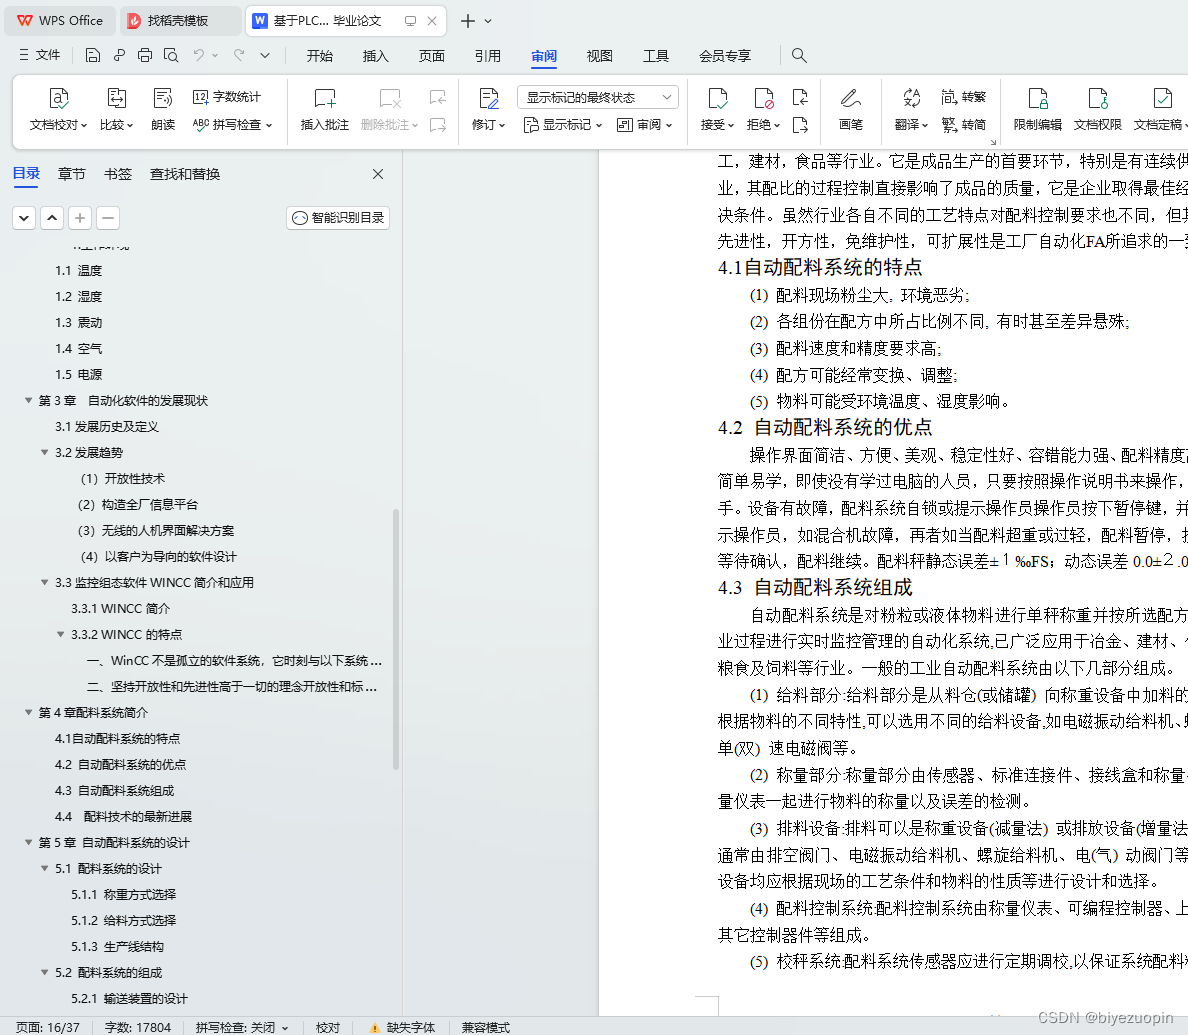Click 插入批注 to insert comment
This screenshot has height=1035, width=1188.
coord(324,109)
